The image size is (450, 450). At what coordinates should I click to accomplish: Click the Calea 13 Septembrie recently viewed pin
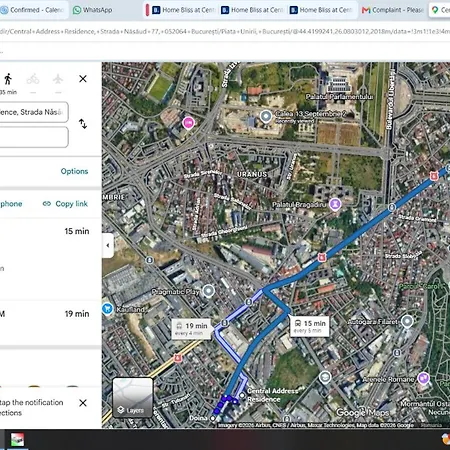pos(266,117)
